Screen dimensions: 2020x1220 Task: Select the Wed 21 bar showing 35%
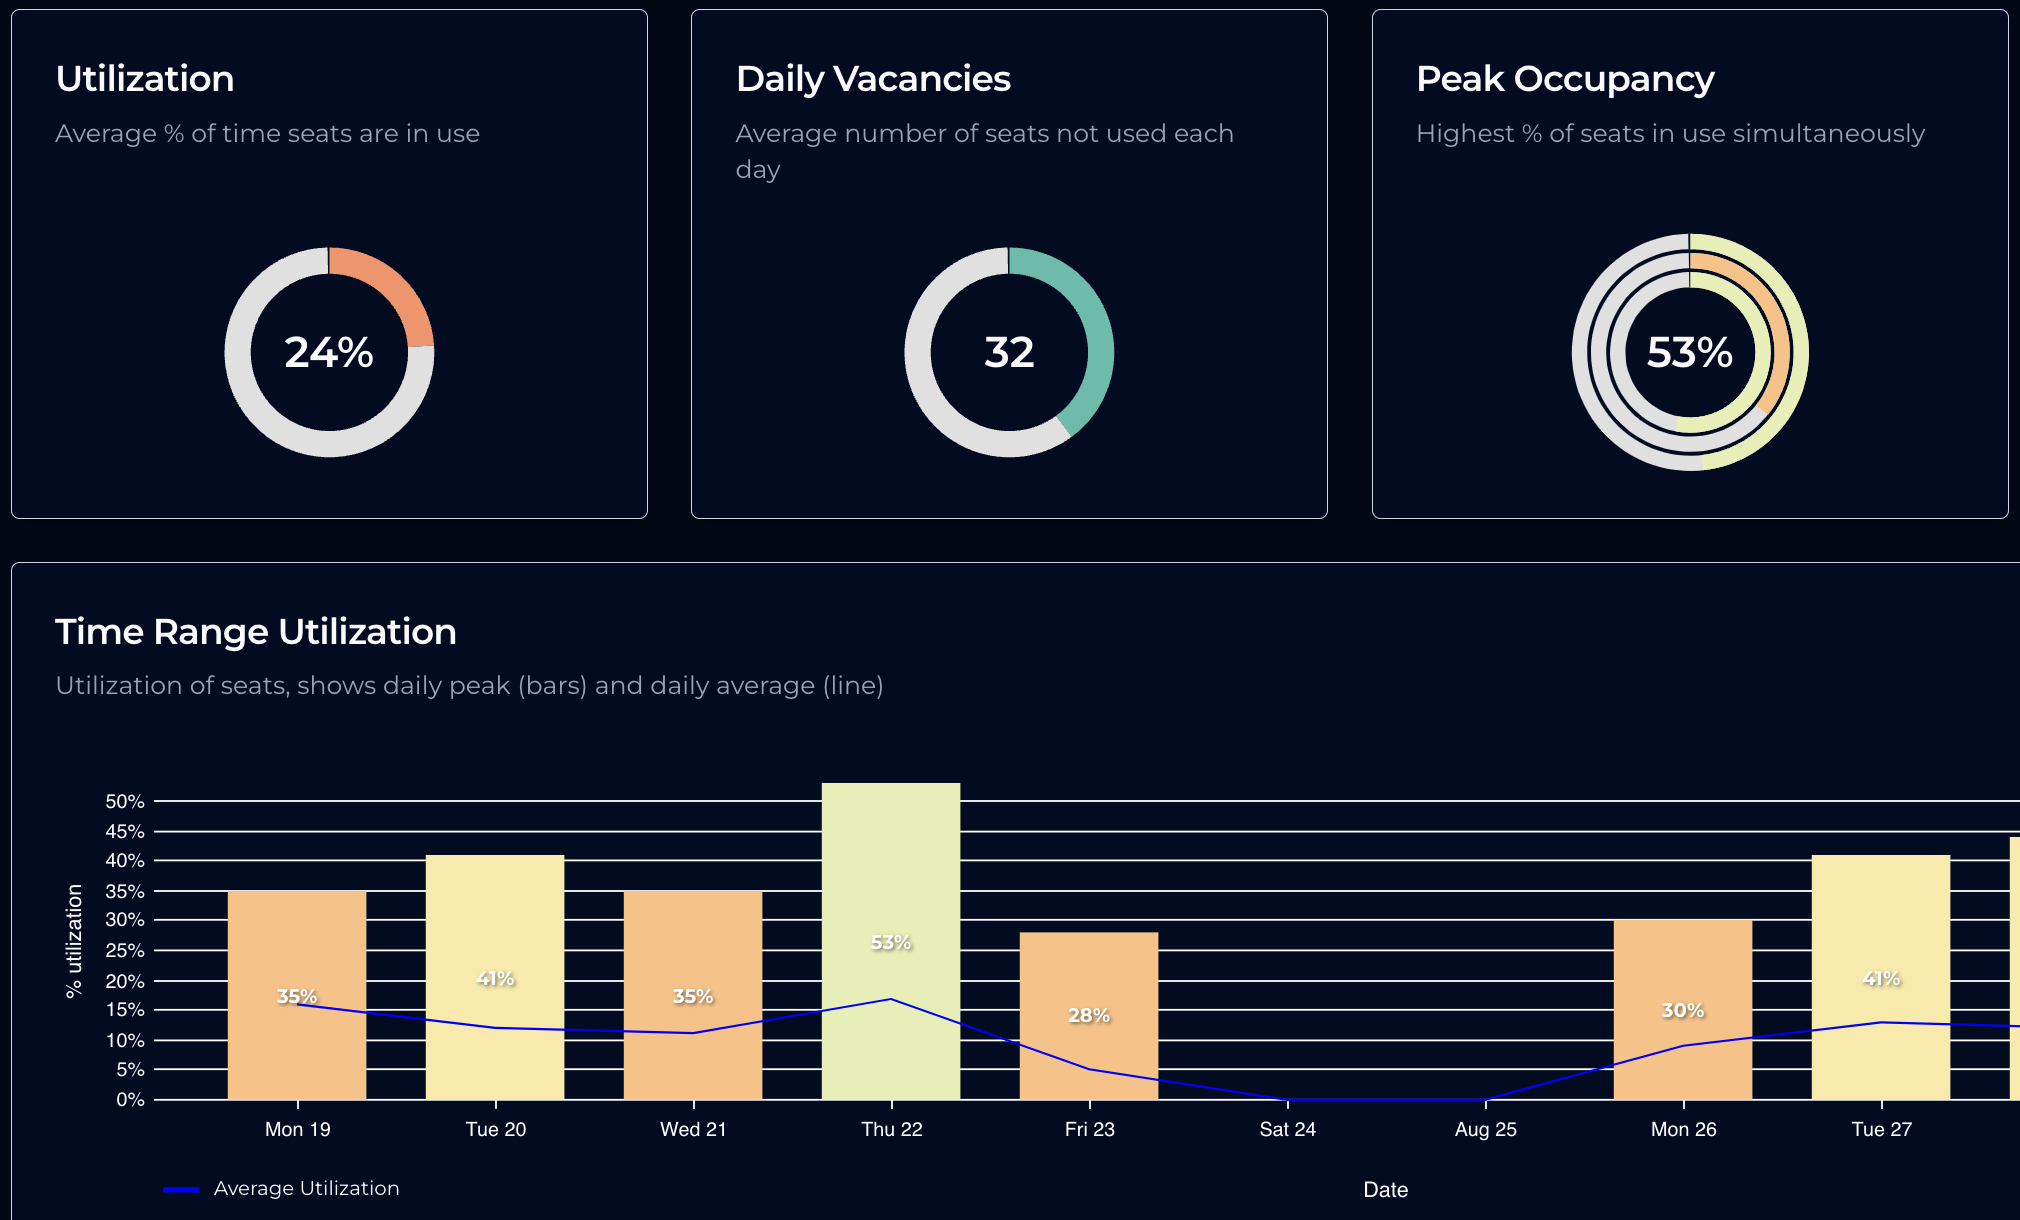(693, 995)
